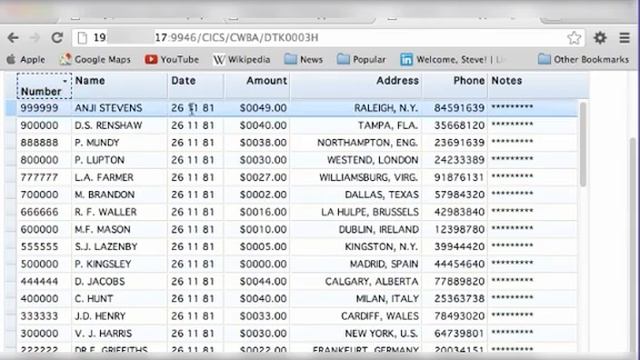Select the row number 999999

tap(40, 108)
